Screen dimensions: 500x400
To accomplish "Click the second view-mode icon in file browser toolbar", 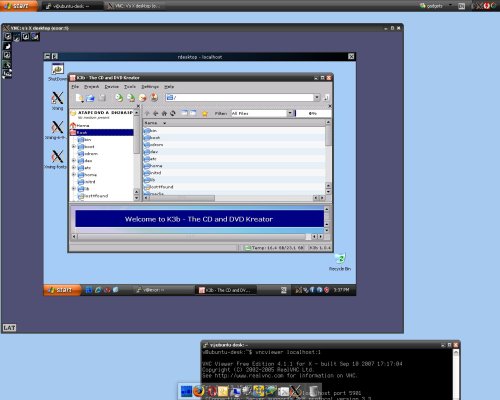I will [x=193, y=113].
